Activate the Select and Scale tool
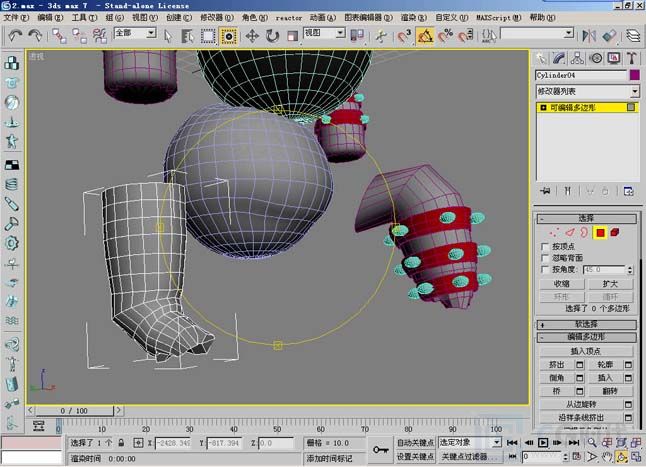Image resolution: width=646 pixels, height=467 pixels. coord(292,36)
